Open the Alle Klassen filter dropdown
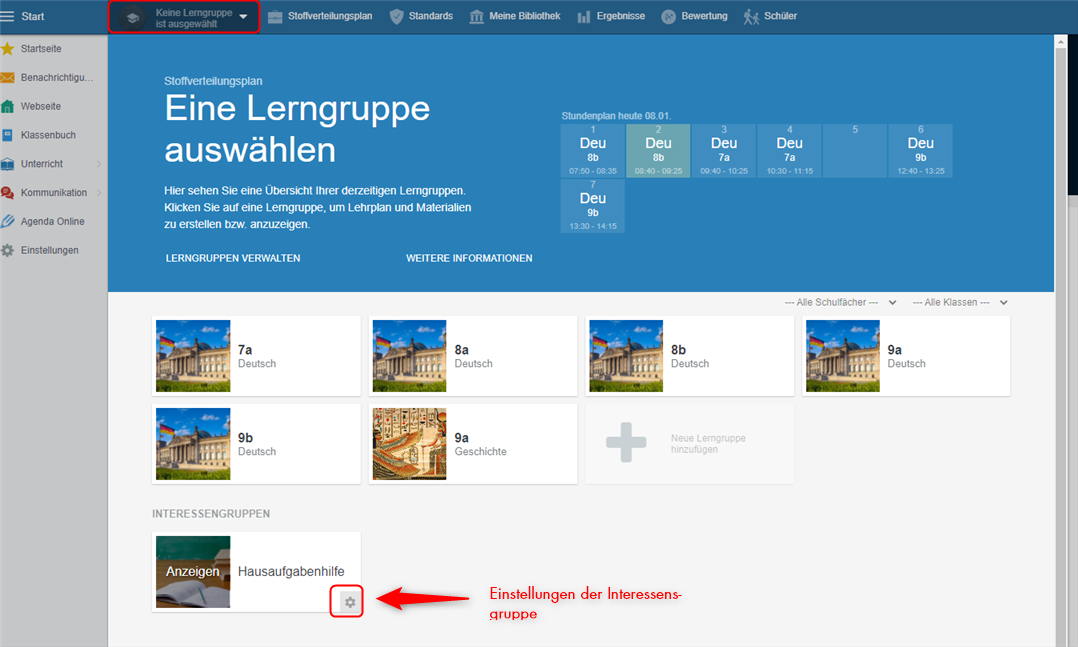Viewport: 1078px width, 647px height. pyautogui.click(x=959, y=302)
